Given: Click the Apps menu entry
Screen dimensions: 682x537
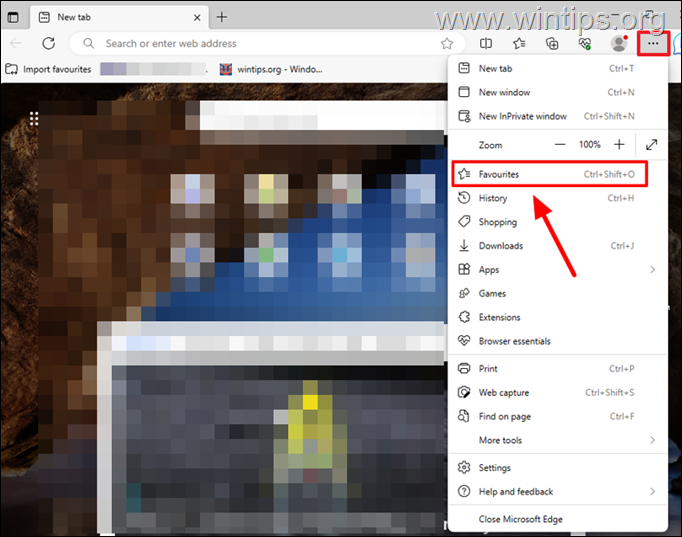Looking at the screenshot, I should [x=558, y=270].
